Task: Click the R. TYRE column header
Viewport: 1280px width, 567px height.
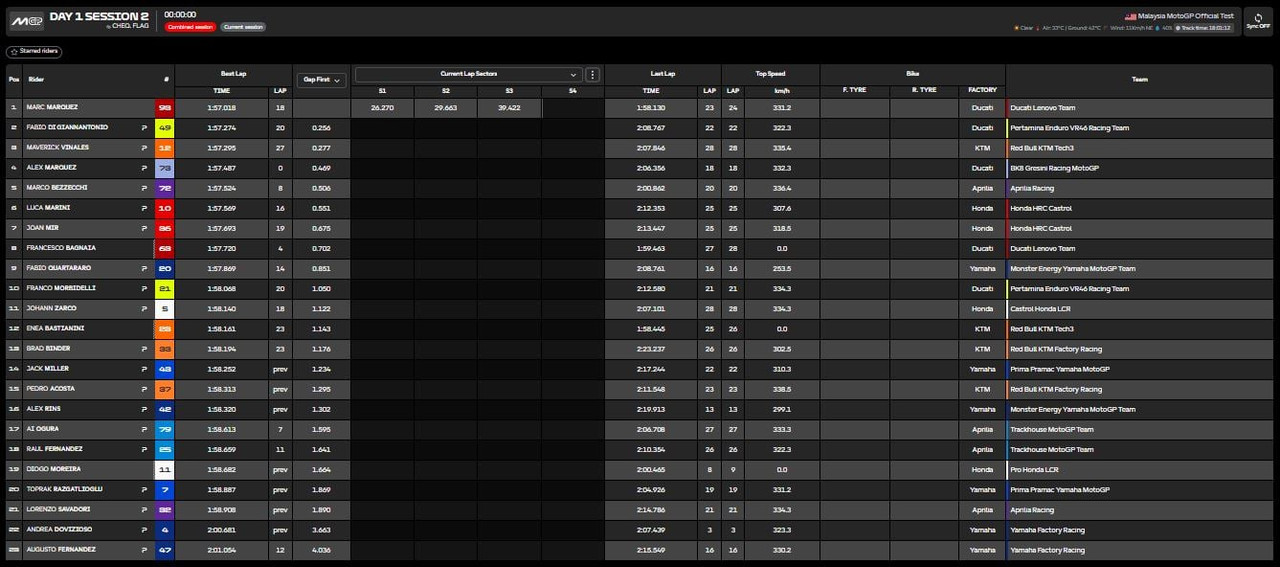Action: (x=924, y=90)
